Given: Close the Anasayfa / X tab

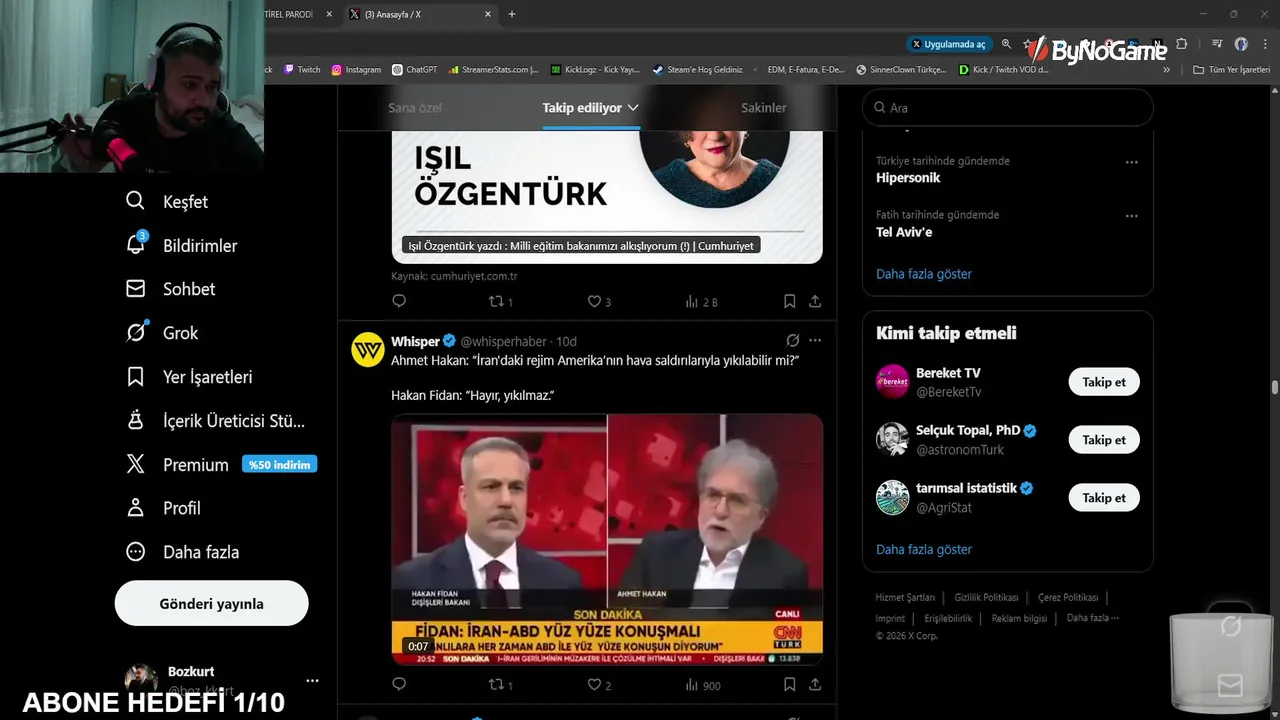Looking at the screenshot, I should pyautogui.click(x=488, y=14).
